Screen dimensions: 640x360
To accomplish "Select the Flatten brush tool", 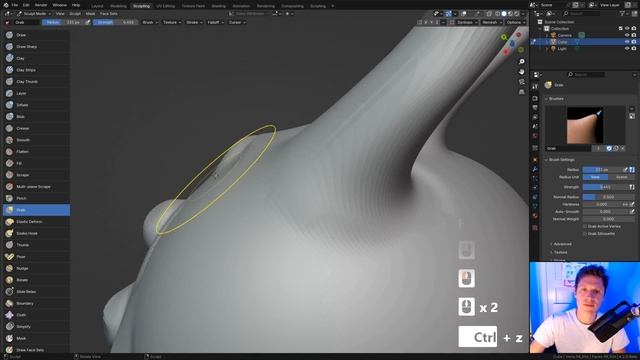I will 36,151.
